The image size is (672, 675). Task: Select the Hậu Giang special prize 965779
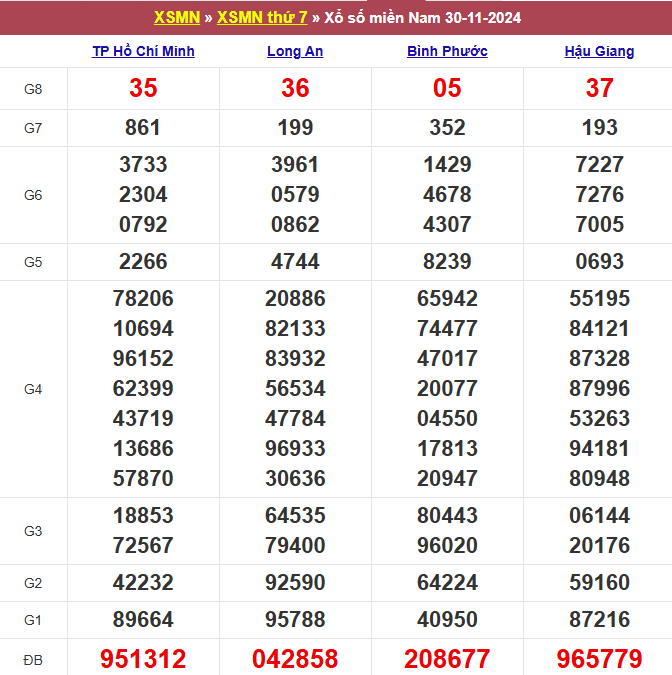click(x=599, y=659)
